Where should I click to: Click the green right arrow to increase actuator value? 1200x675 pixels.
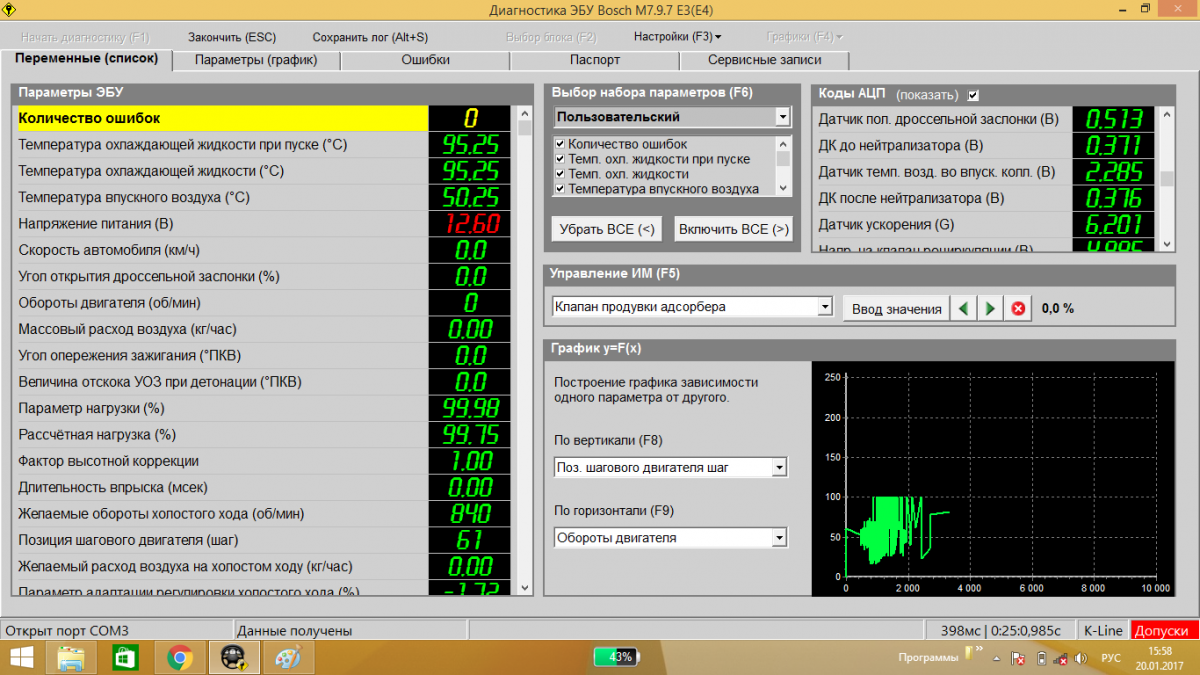pos(990,309)
